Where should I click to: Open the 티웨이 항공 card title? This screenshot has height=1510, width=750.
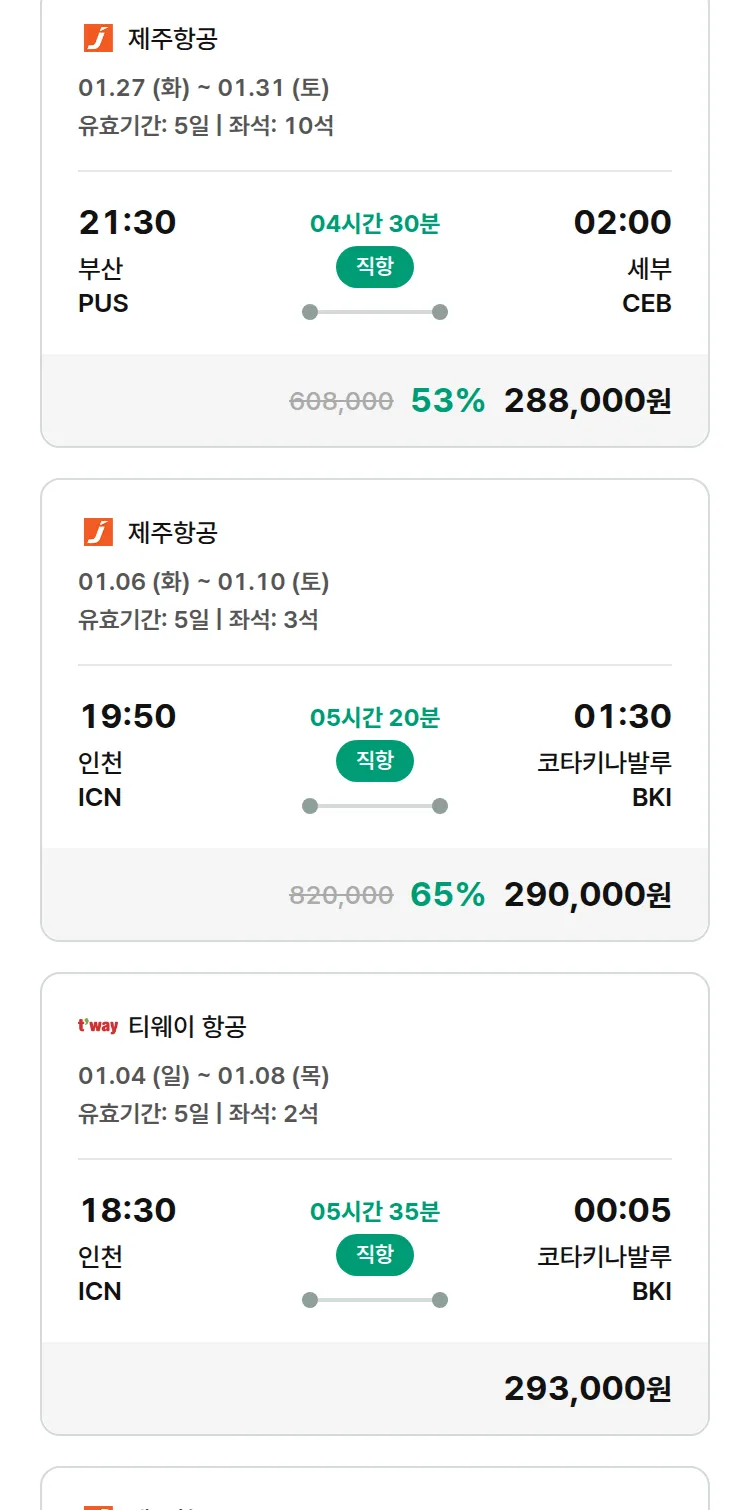(187, 1026)
